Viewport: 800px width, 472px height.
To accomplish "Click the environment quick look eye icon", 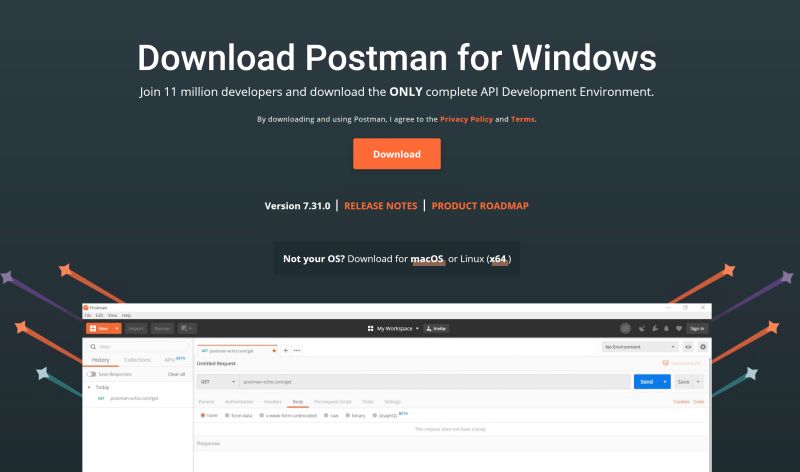I will click(x=688, y=347).
